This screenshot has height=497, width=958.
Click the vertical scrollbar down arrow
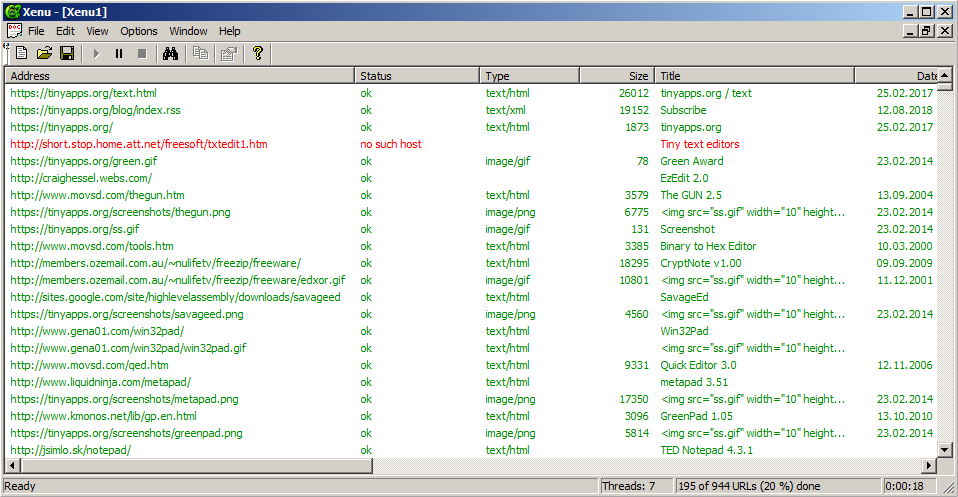tap(946, 450)
